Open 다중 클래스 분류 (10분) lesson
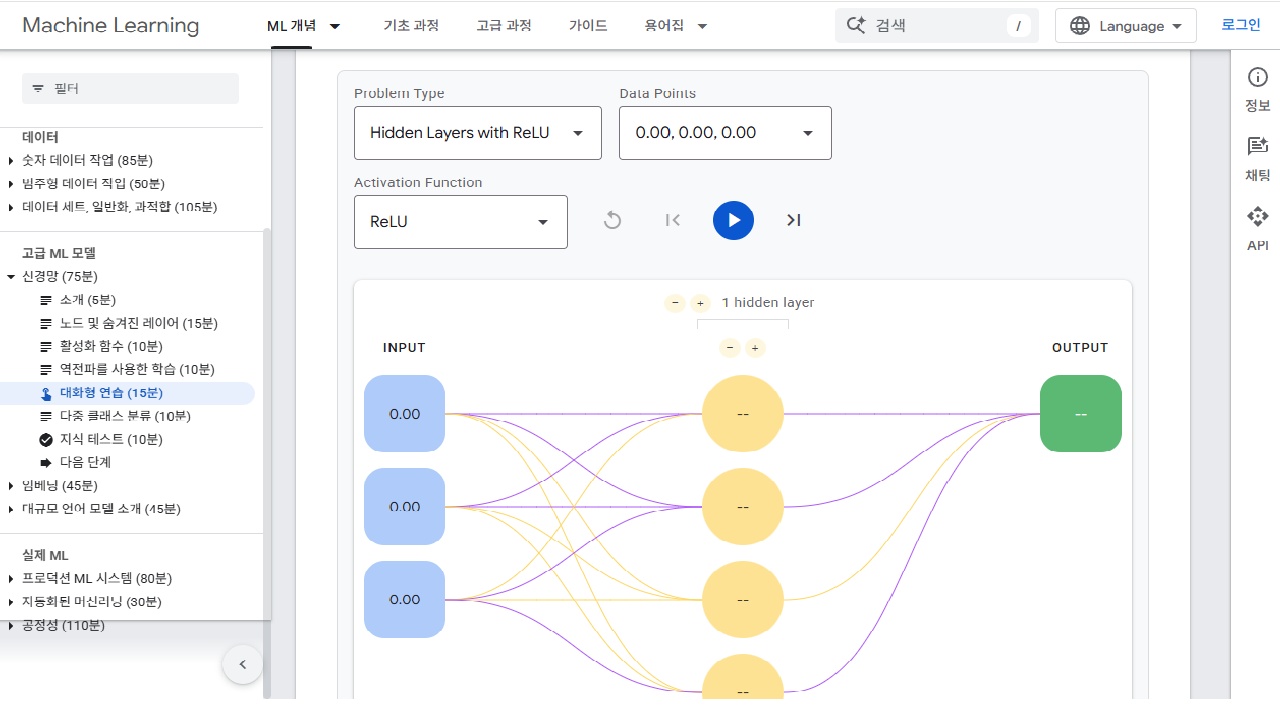 click(124, 416)
